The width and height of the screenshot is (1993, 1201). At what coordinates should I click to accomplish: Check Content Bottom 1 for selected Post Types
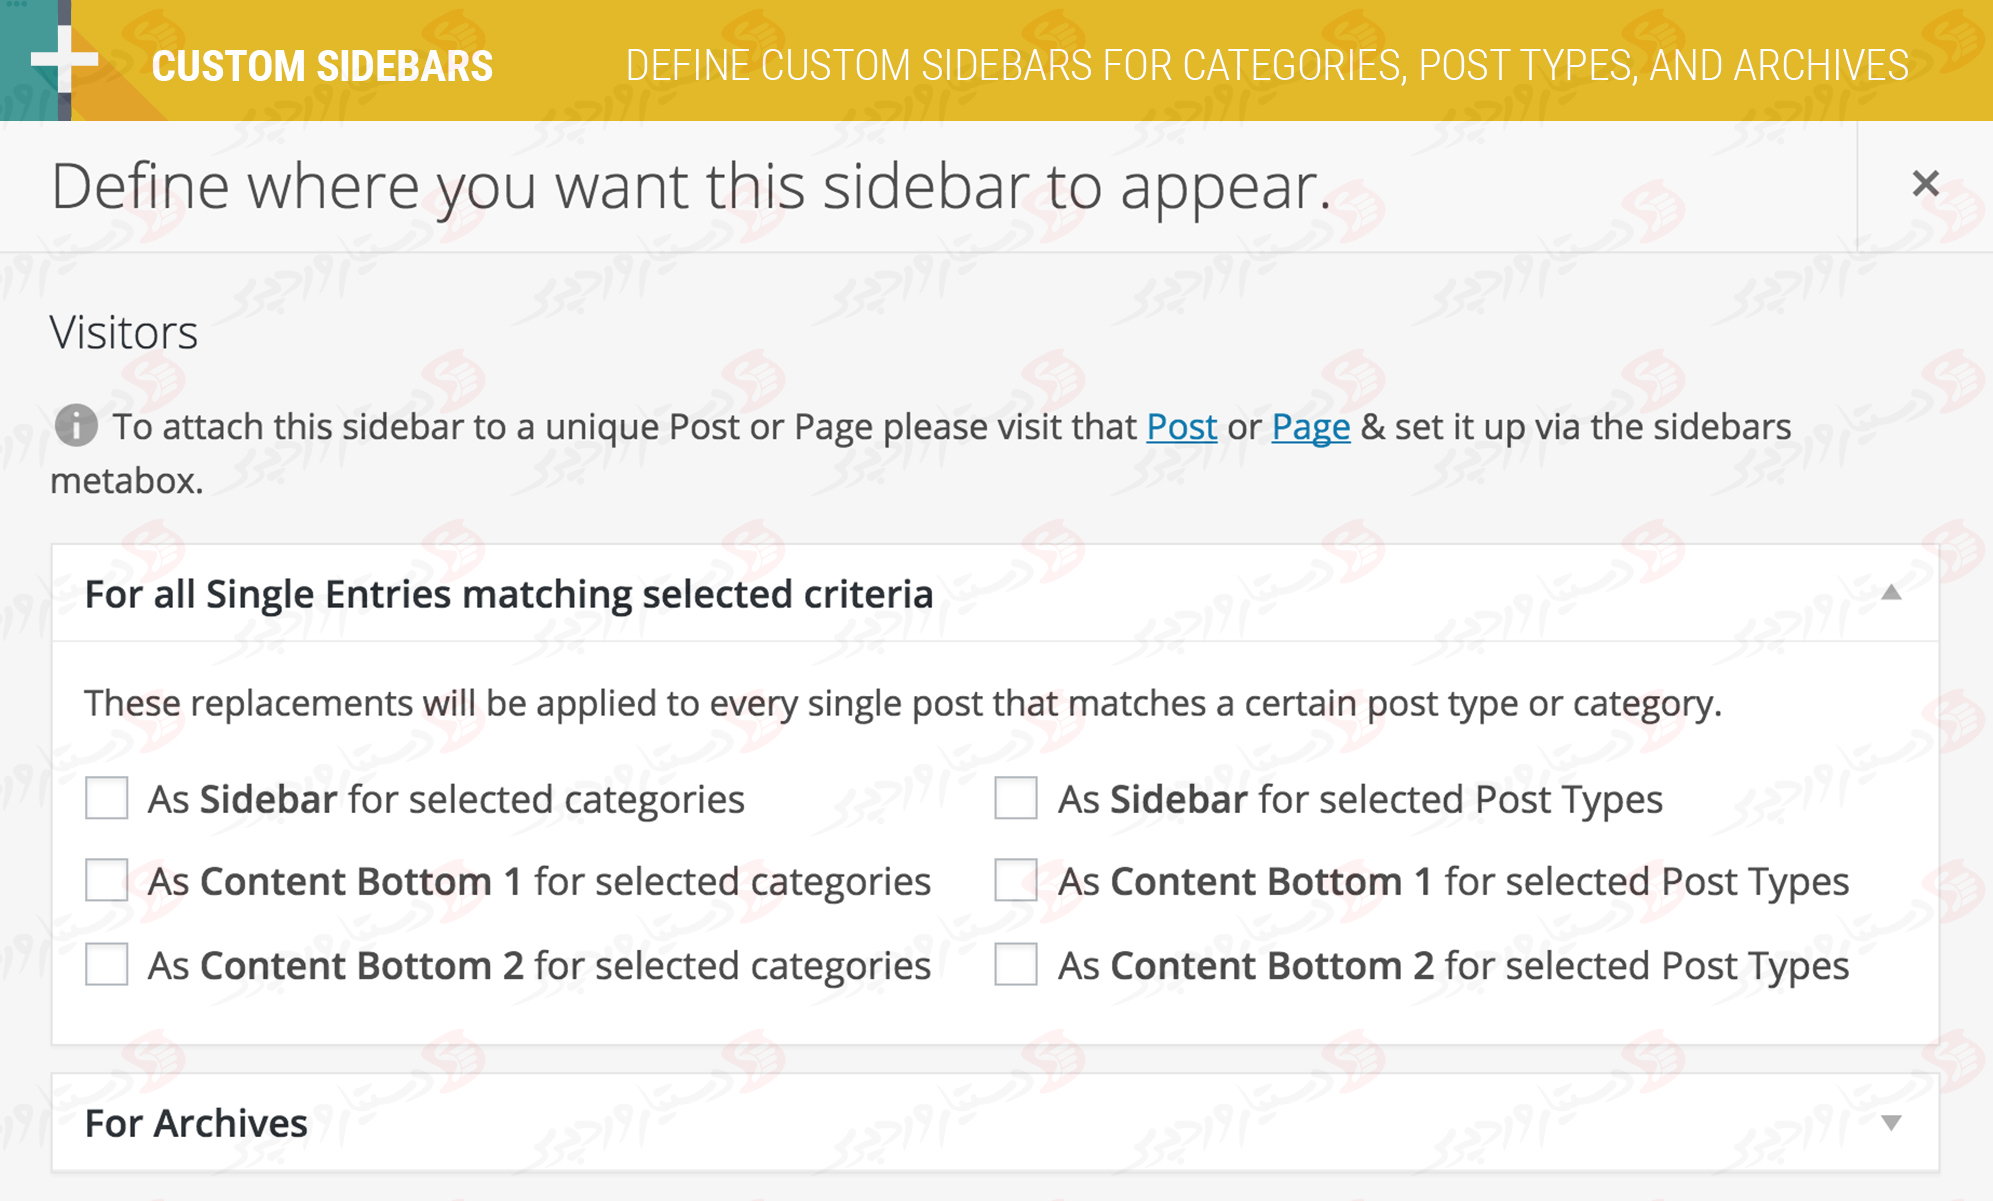(1016, 880)
